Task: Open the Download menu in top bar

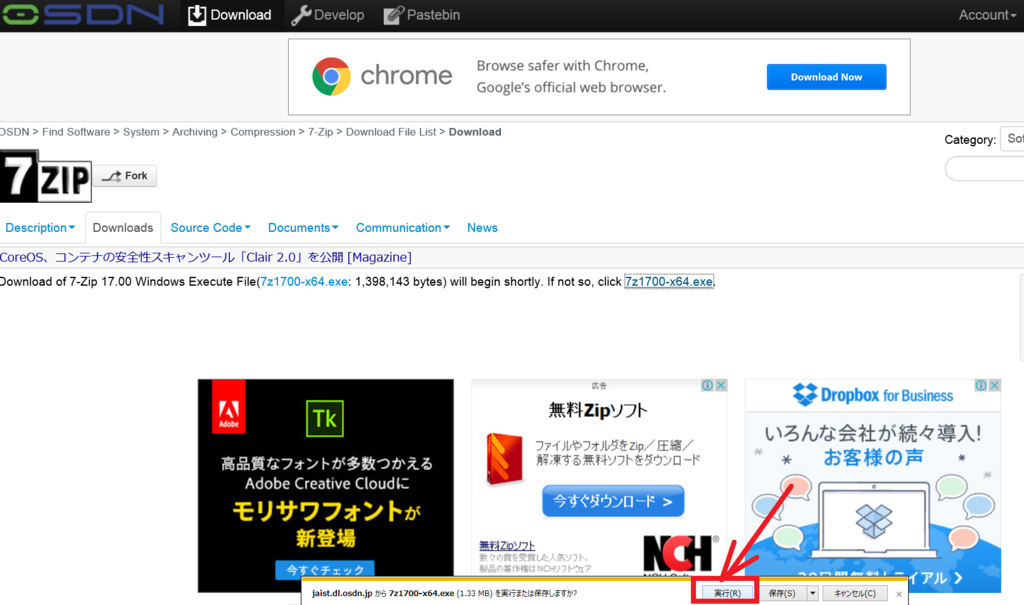Action: (230, 15)
